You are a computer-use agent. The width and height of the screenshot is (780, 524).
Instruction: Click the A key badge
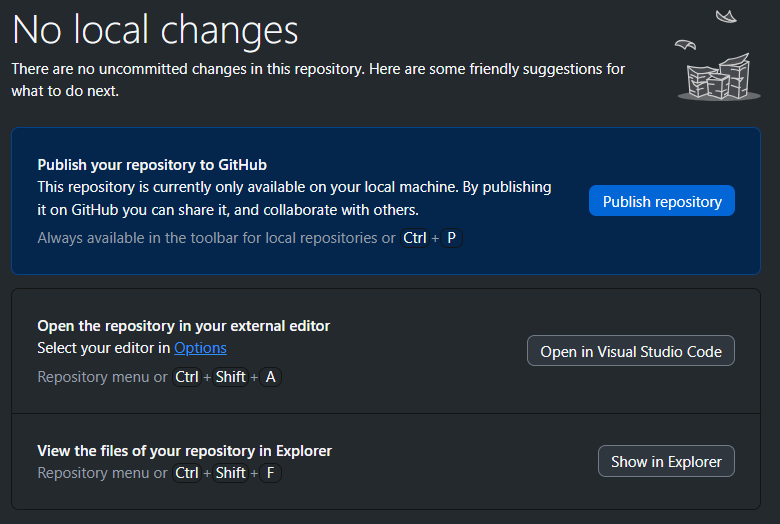pos(270,377)
